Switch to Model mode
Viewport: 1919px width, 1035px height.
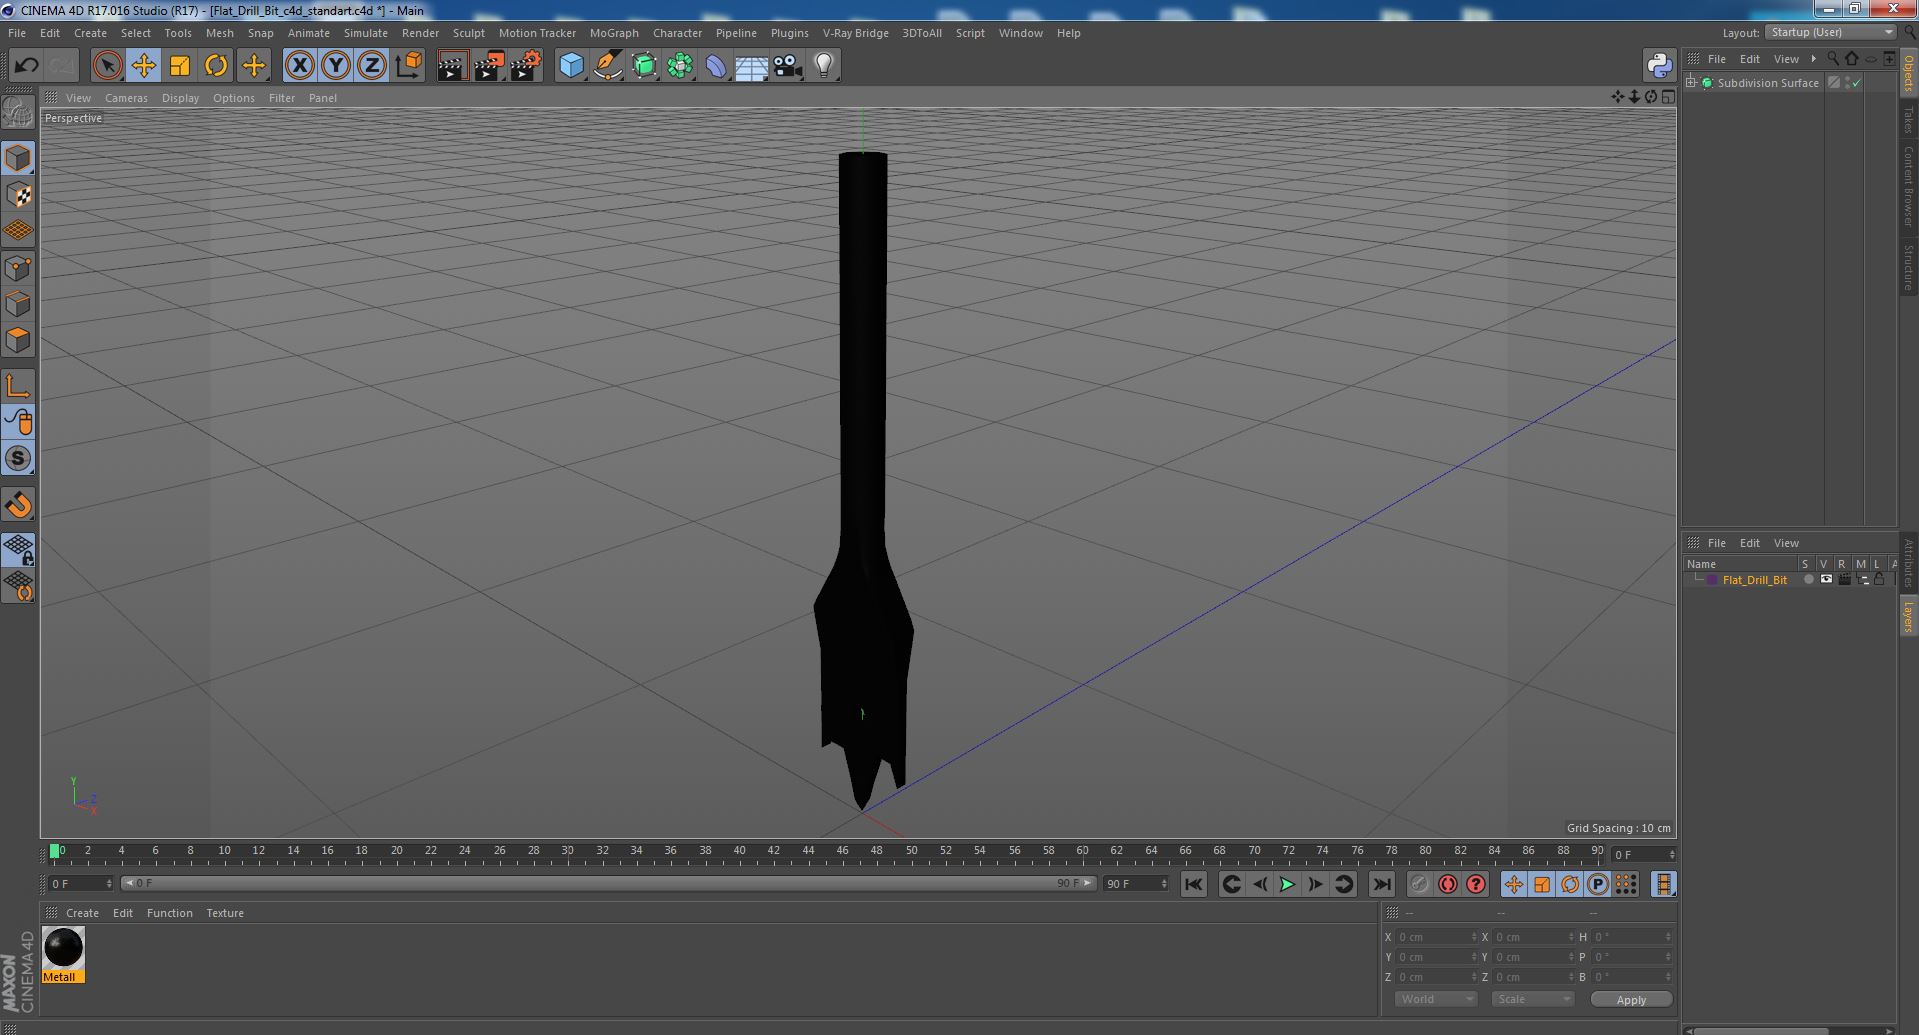pyautogui.click(x=18, y=158)
